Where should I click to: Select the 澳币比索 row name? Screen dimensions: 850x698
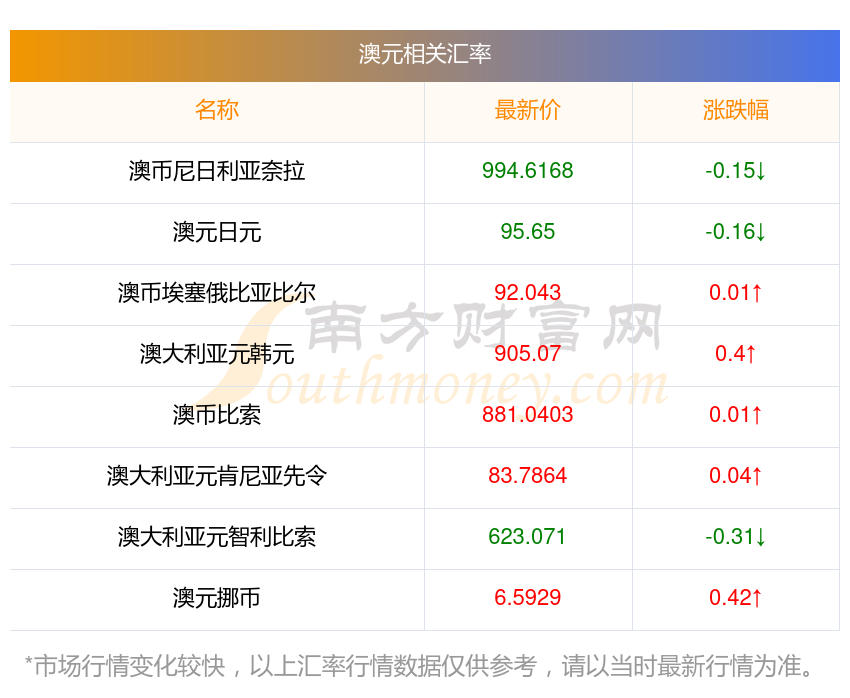(217, 415)
